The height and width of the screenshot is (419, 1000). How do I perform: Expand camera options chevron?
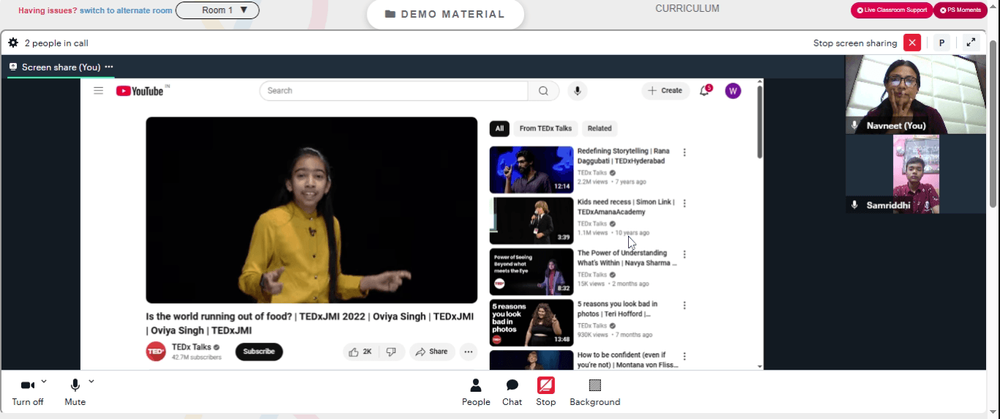tap(43, 381)
